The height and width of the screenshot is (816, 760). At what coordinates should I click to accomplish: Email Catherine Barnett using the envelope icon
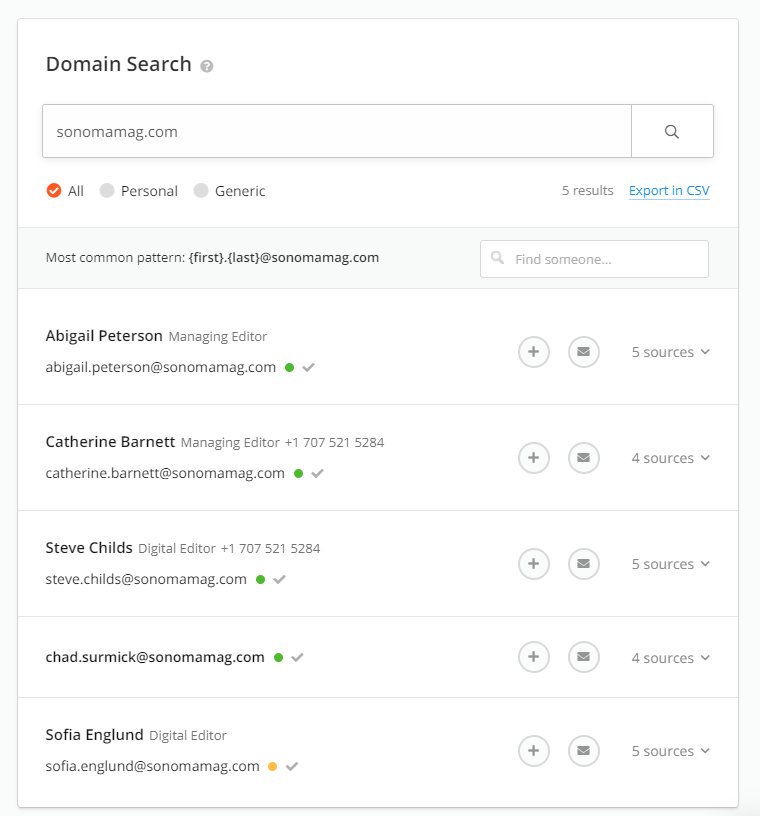pos(584,458)
